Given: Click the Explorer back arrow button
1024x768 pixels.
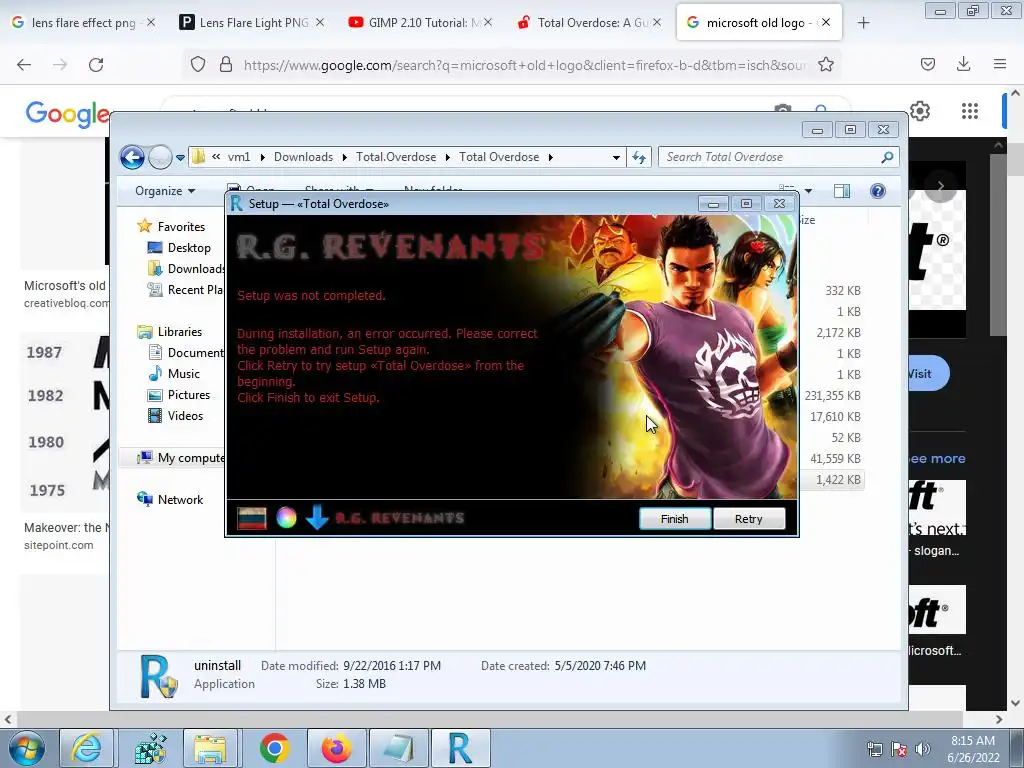Looking at the screenshot, I should [x=133, y=157].
